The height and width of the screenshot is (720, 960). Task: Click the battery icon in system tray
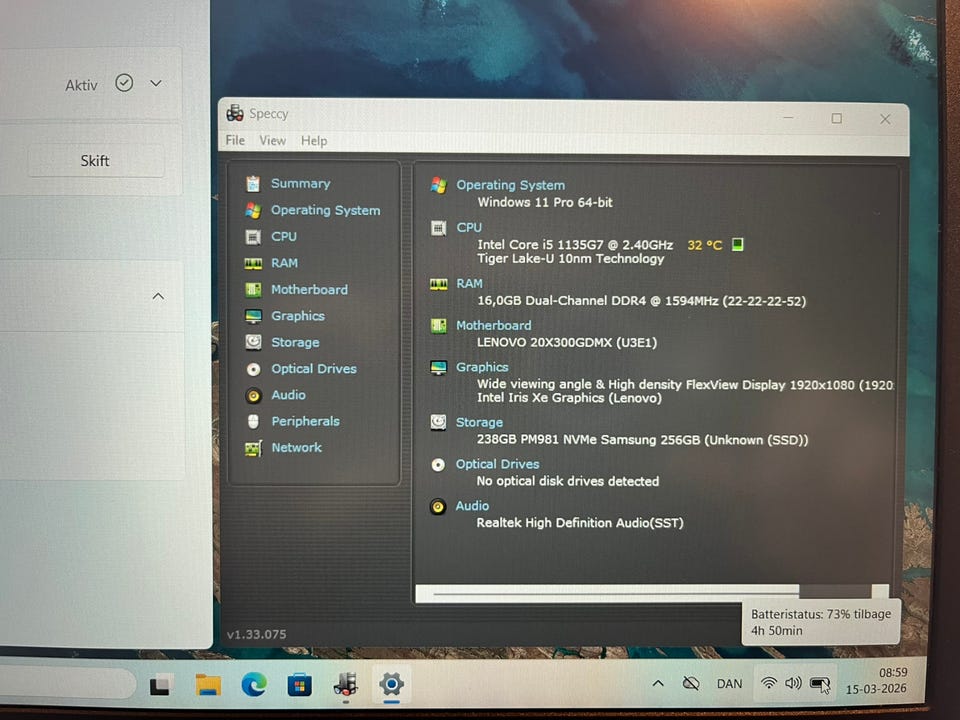(819, 683)
